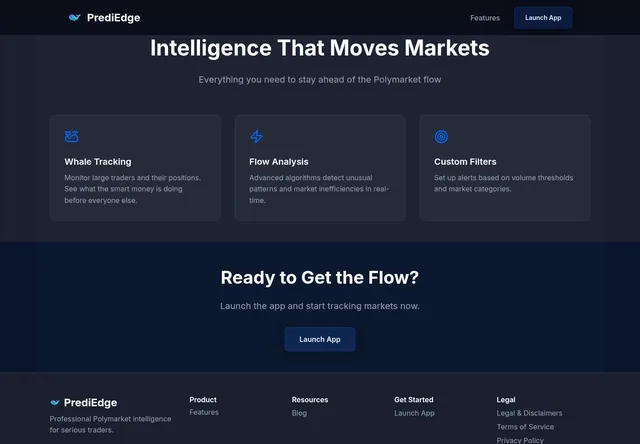Open the Features link in the footer
This screenshot has width=640, height=444.
204,412
